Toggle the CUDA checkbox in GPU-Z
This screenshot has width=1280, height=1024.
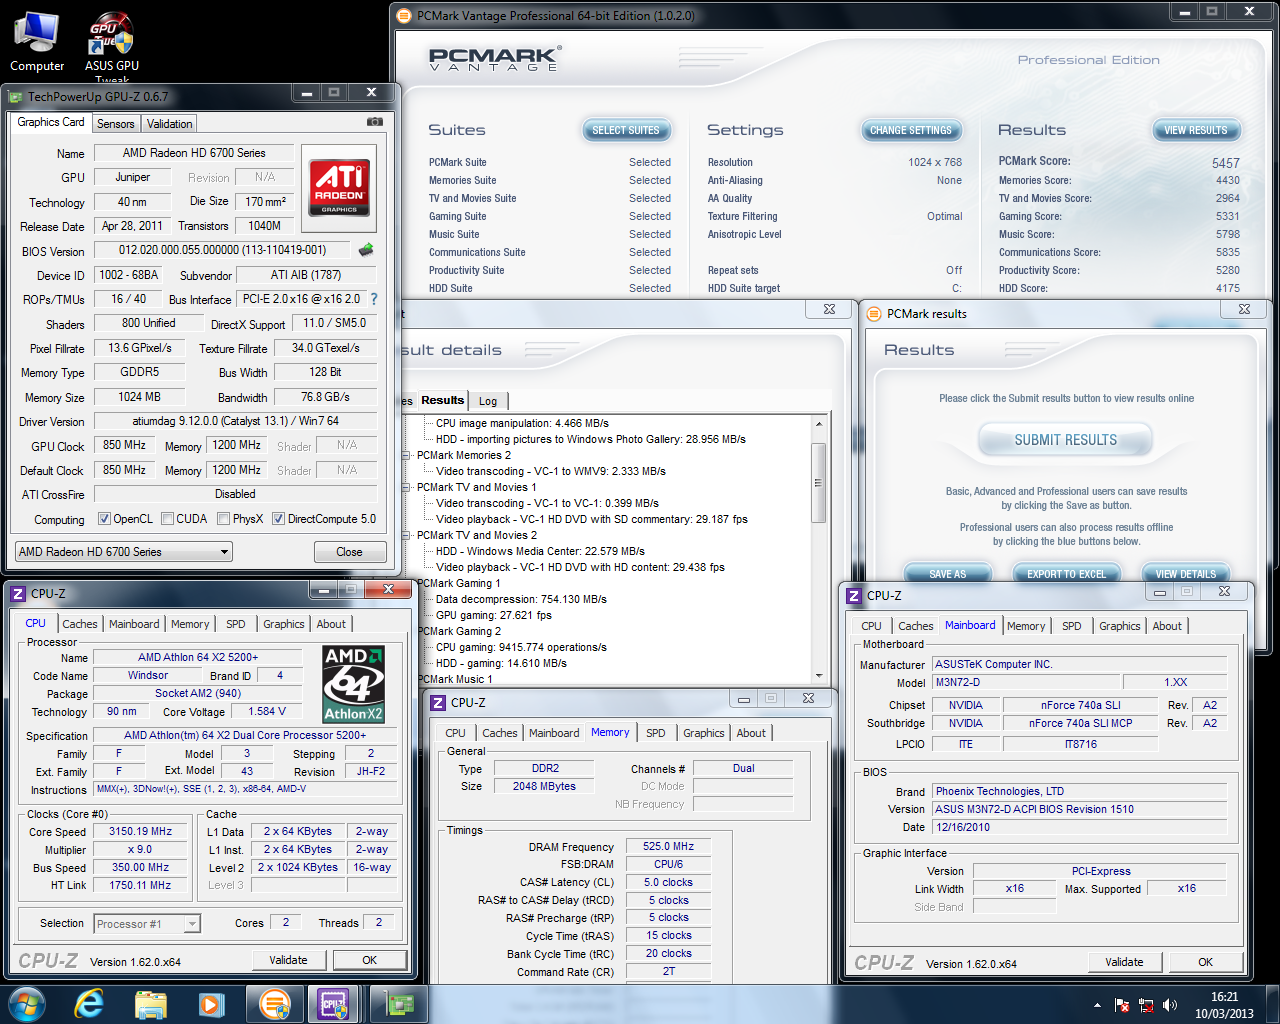(167, 519)
